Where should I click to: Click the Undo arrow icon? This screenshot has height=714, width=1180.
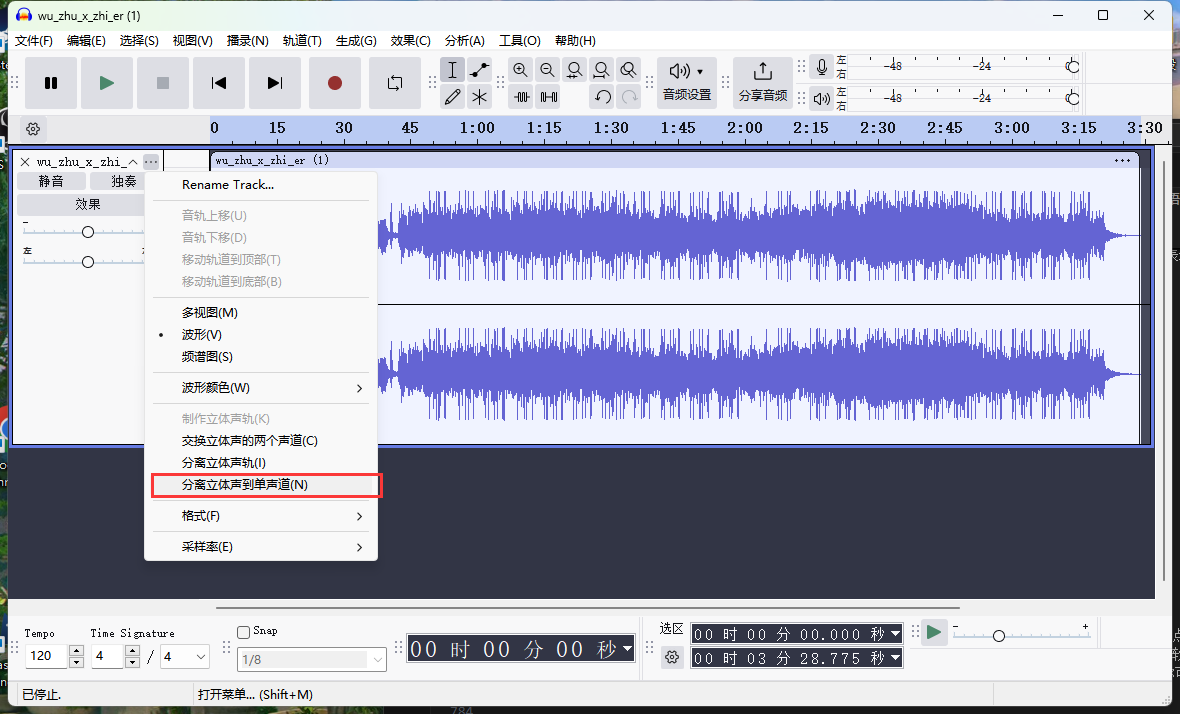point(602,97)
